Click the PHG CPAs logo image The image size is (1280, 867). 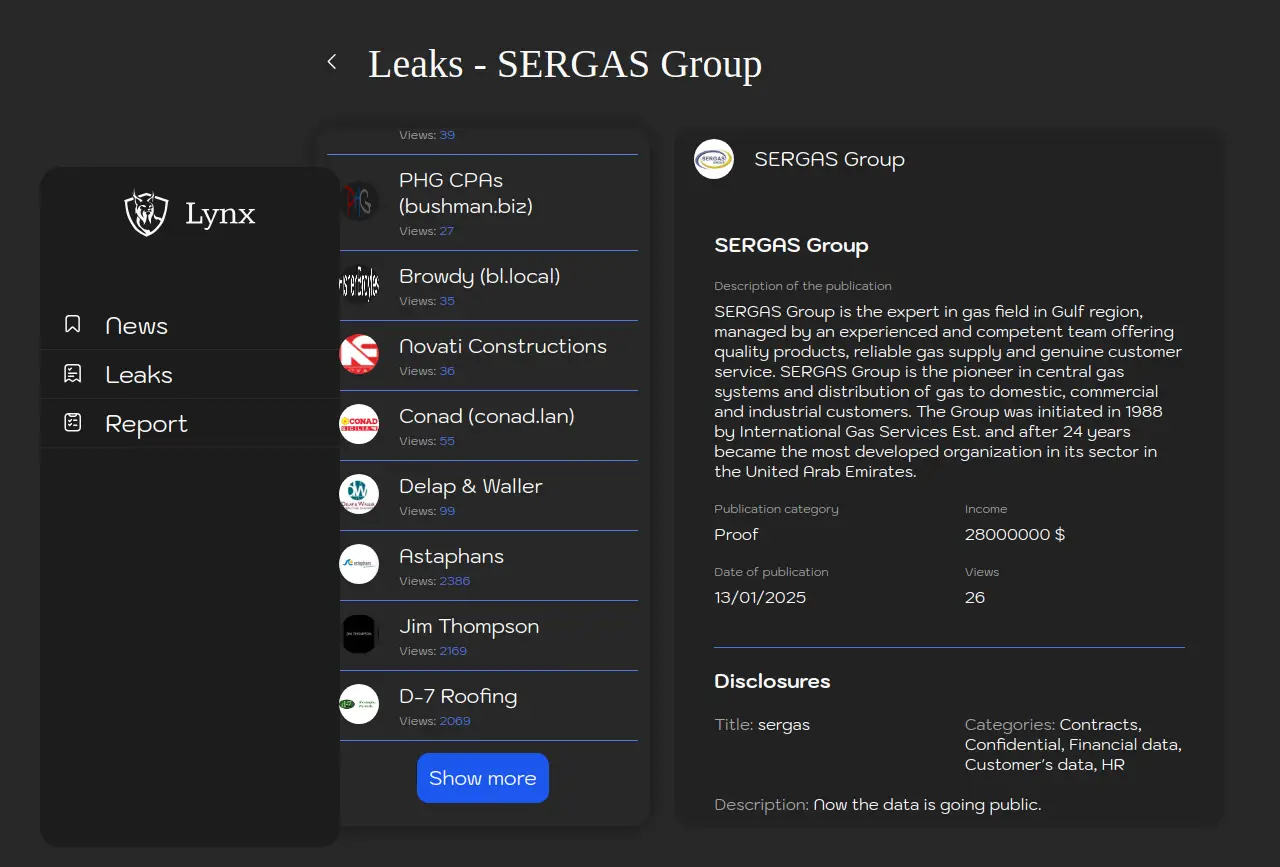[359, 201]
